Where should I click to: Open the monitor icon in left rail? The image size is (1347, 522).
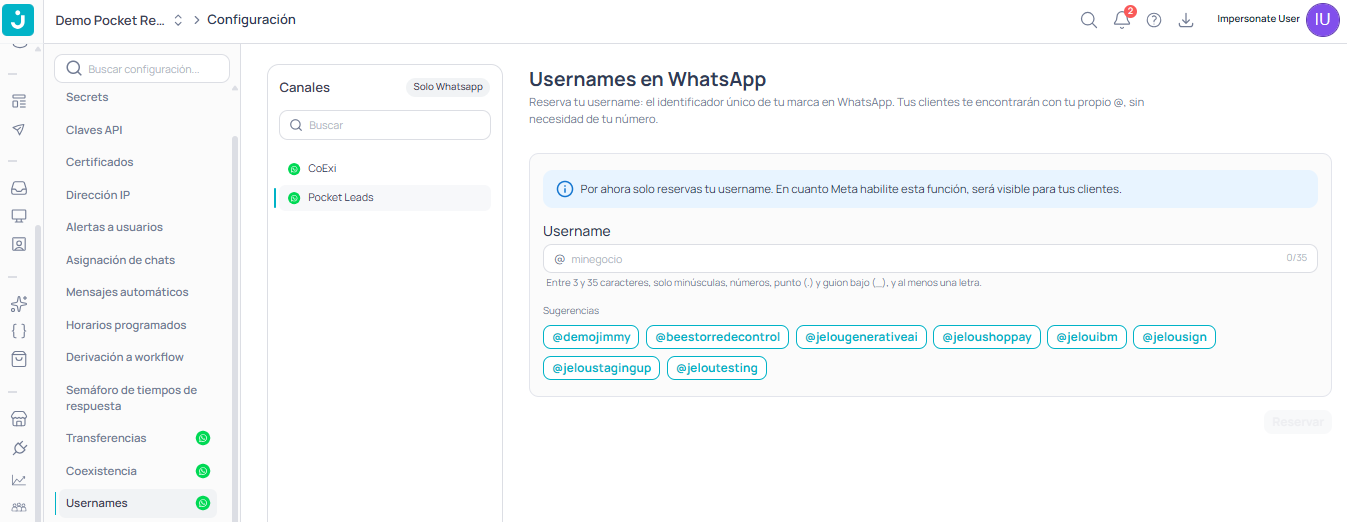(x=19, y=216)
